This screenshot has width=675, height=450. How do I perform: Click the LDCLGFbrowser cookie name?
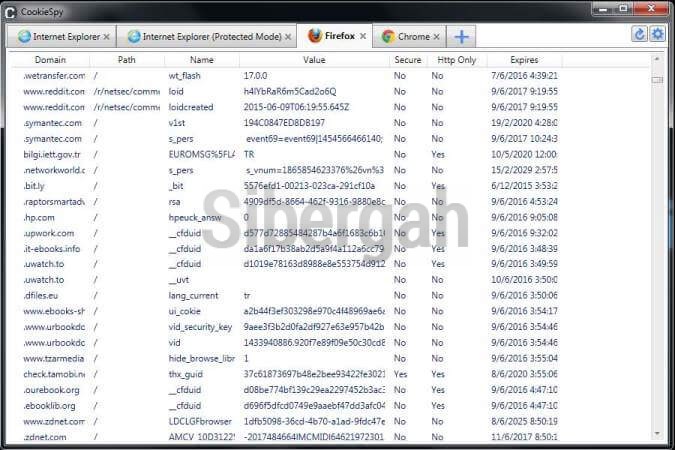point(200,422)
